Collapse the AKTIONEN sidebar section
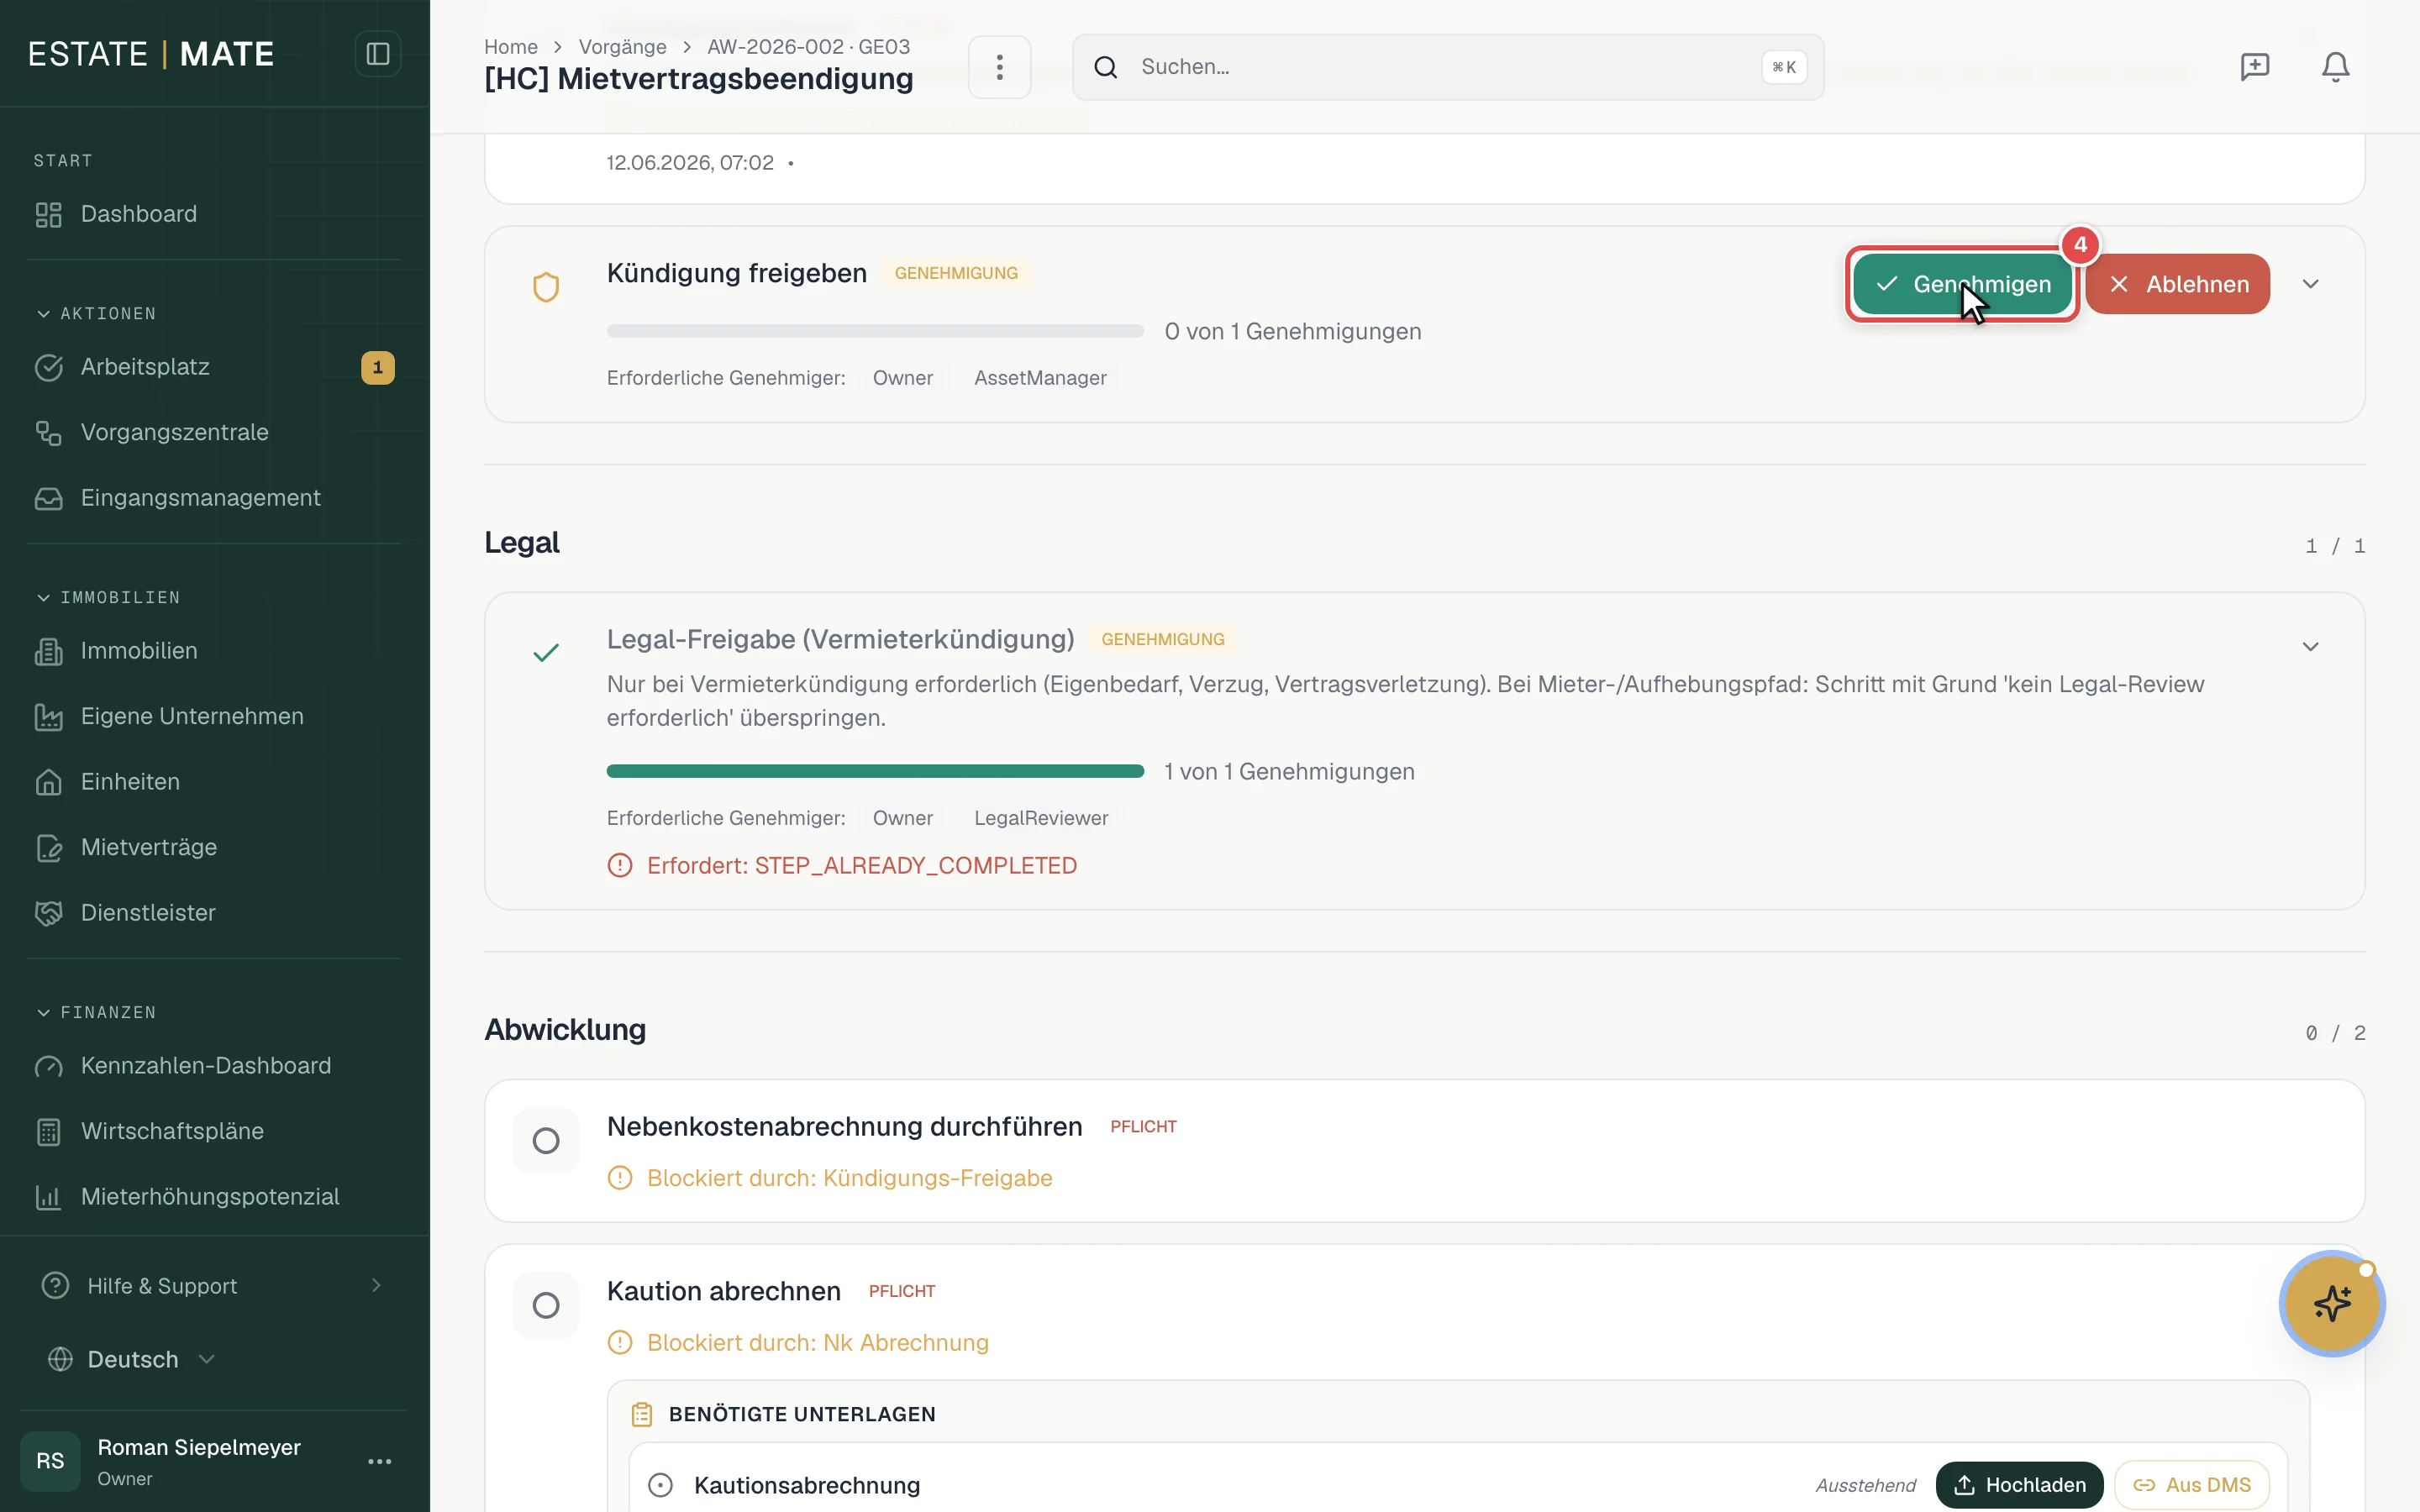 [96, 313]
